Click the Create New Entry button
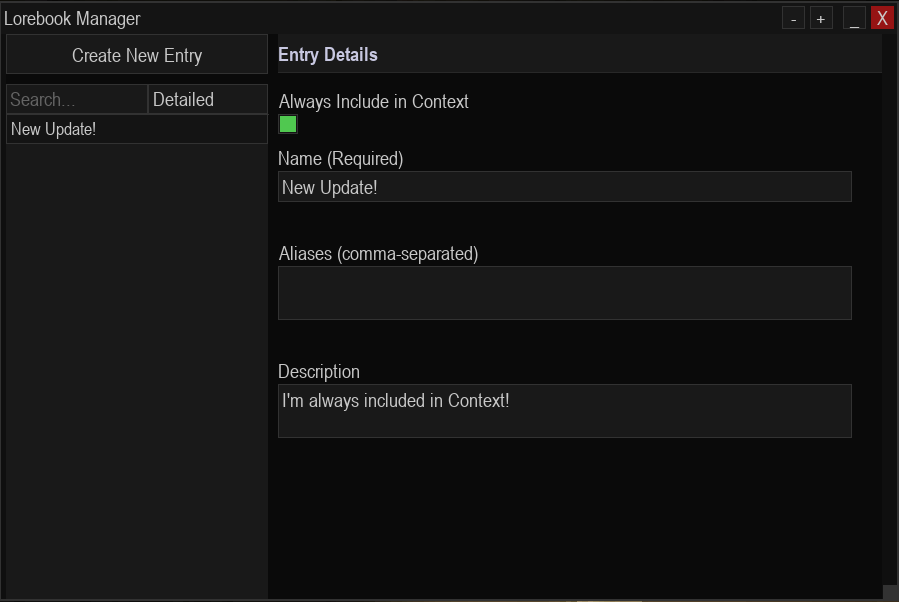 coord(136,54)
